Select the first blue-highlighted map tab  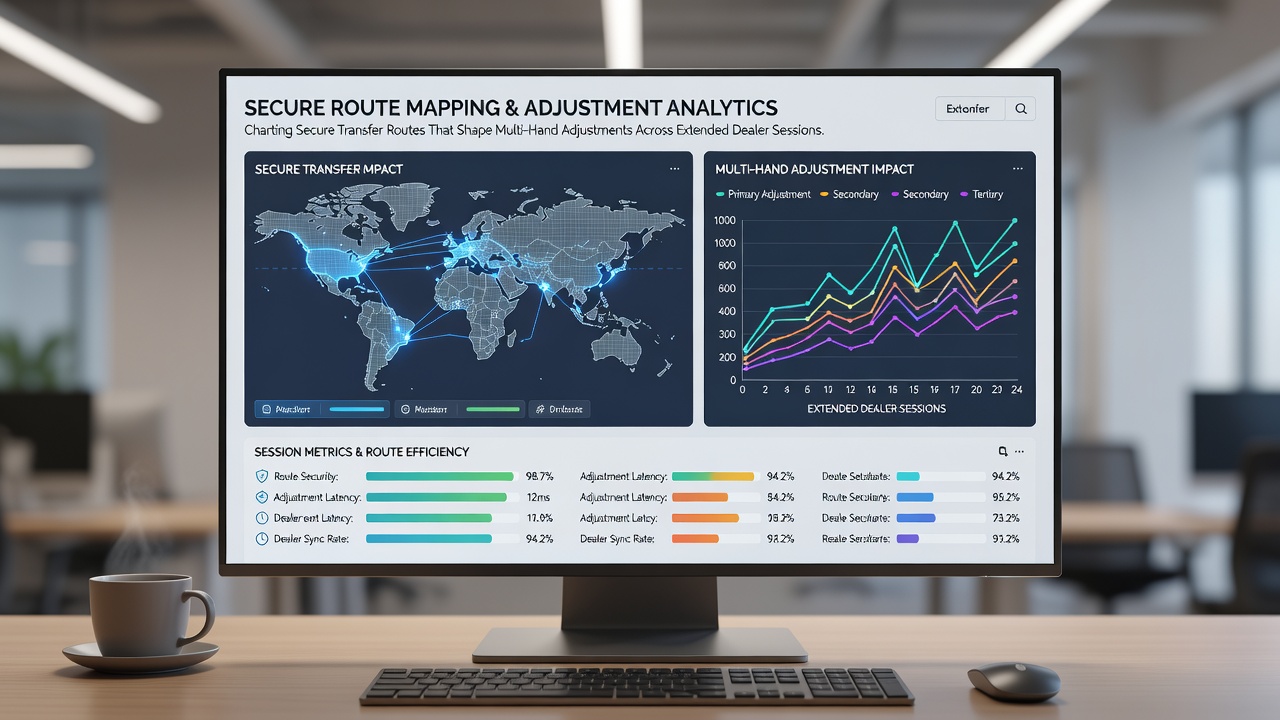(x=322, y=409)
